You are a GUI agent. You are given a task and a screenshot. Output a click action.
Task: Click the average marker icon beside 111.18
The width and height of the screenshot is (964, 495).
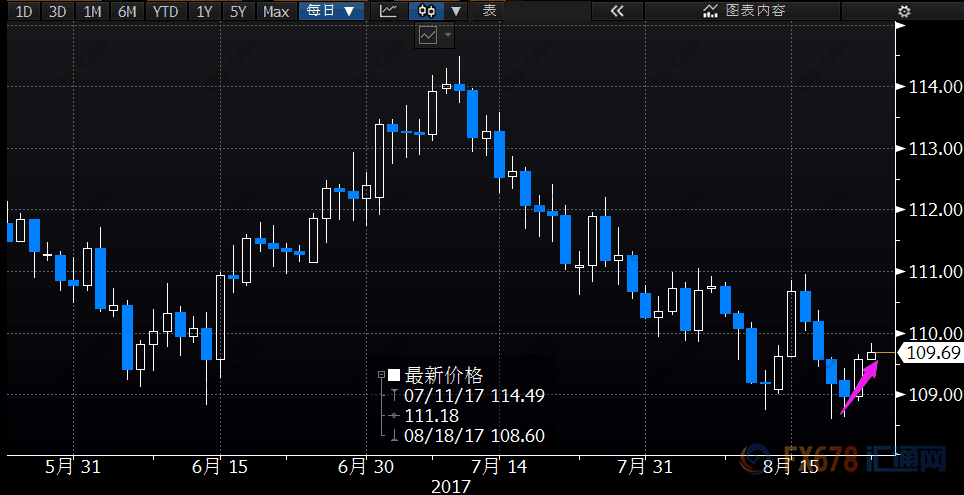click(395, 416)
